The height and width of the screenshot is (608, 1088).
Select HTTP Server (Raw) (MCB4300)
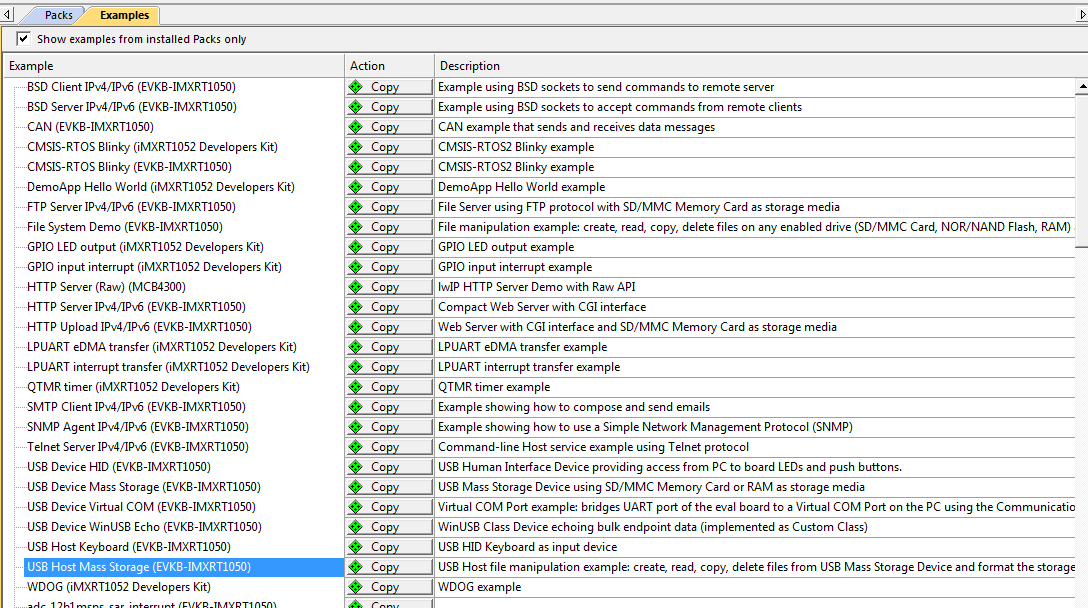pos(106,287)
